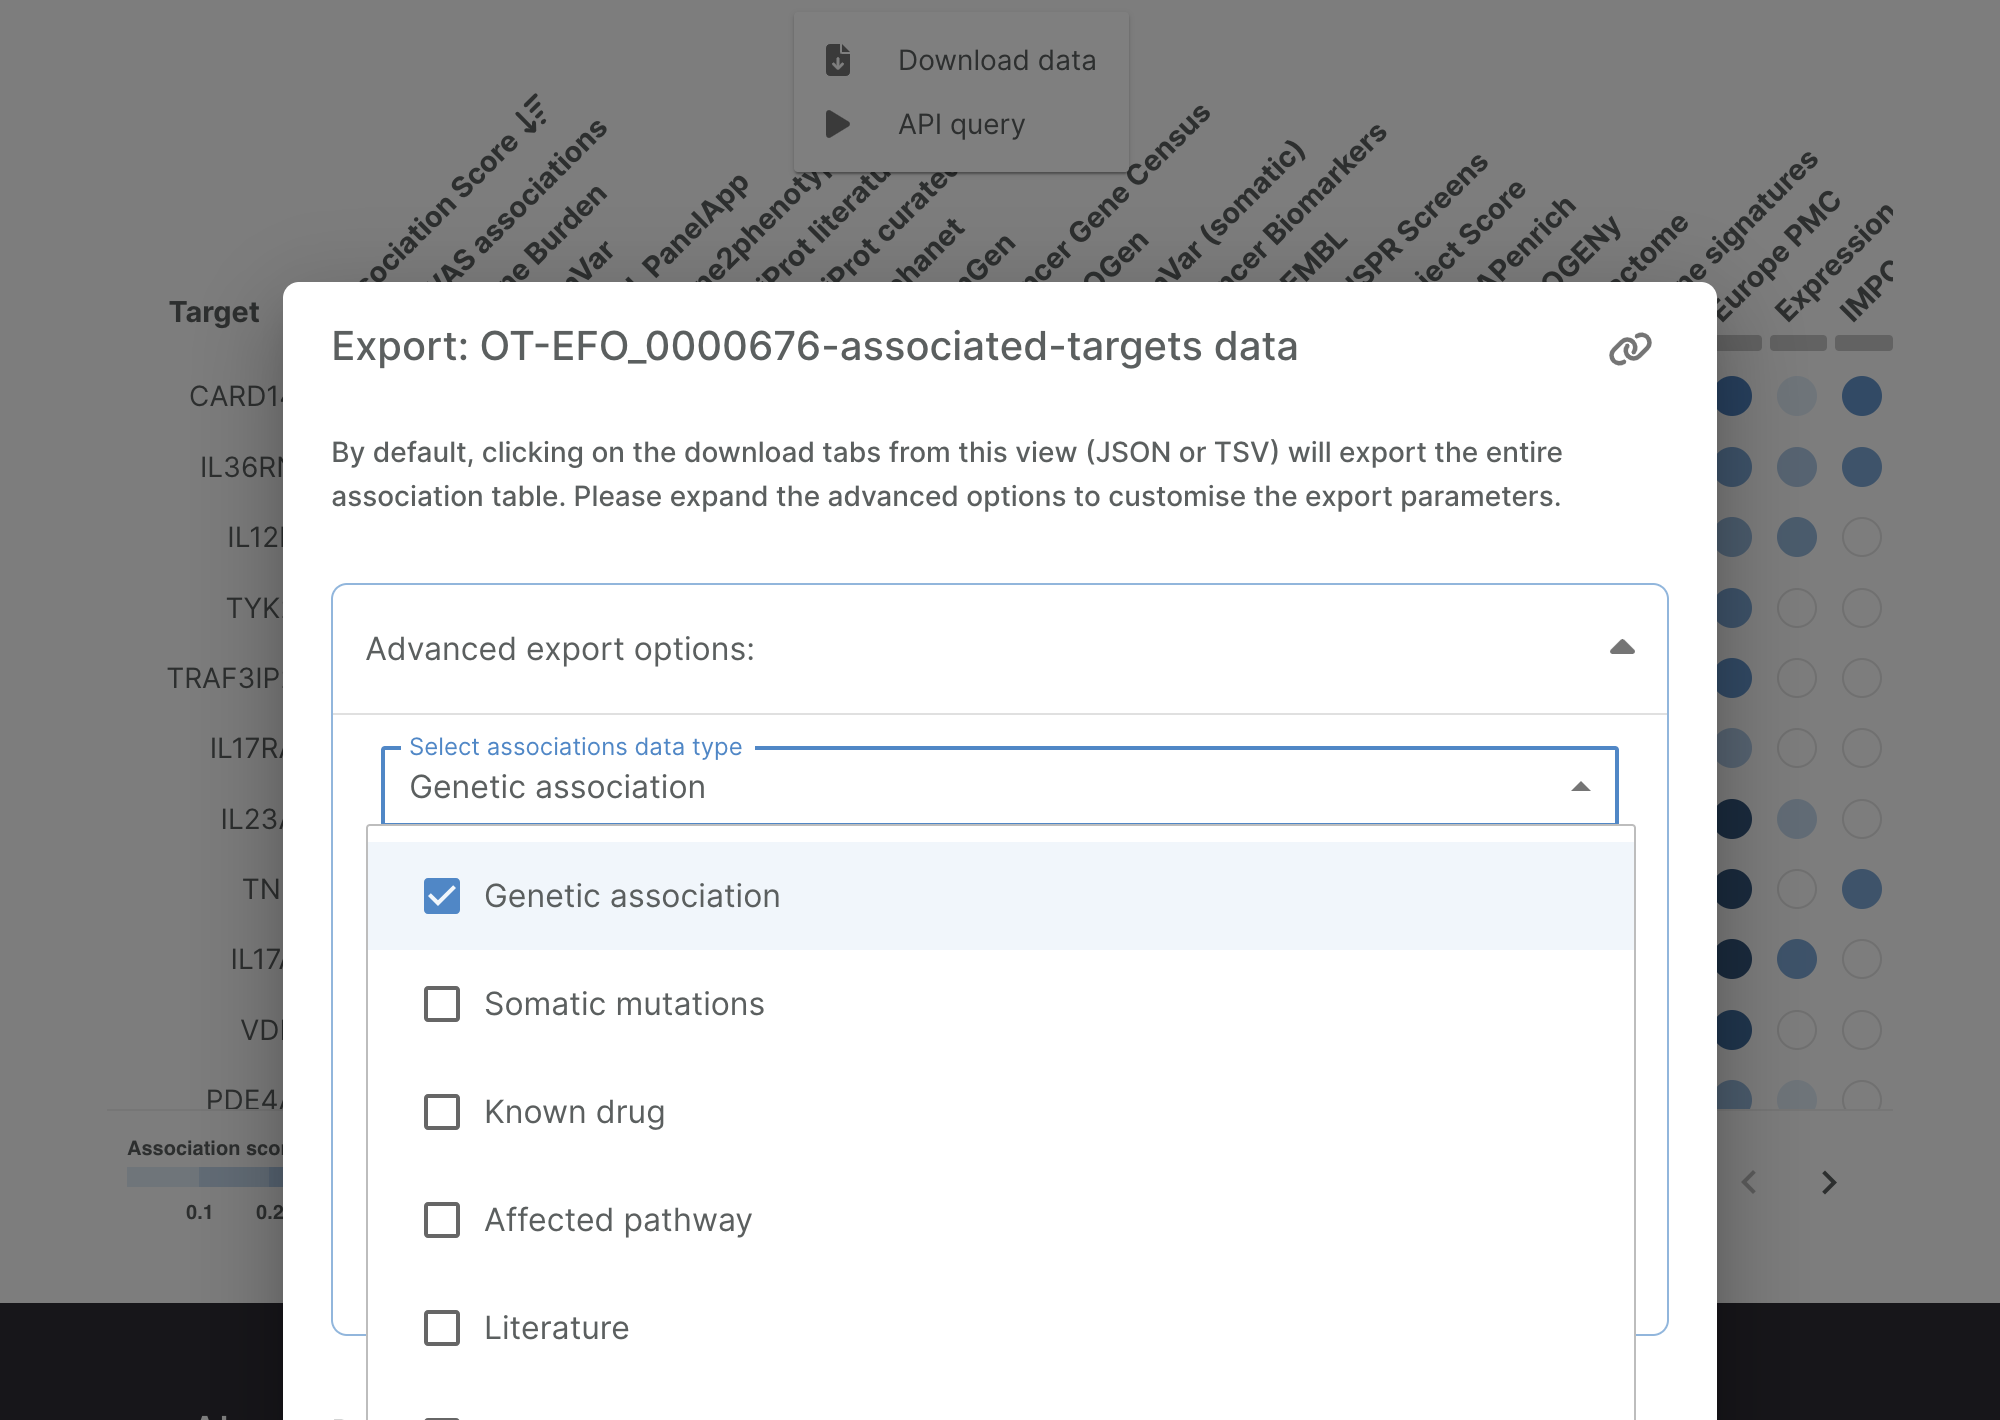The width and height of the screenshot is (2000, 1420).
Task: Check the Somatic mutations checkbox
Action: click(442, 1004)
